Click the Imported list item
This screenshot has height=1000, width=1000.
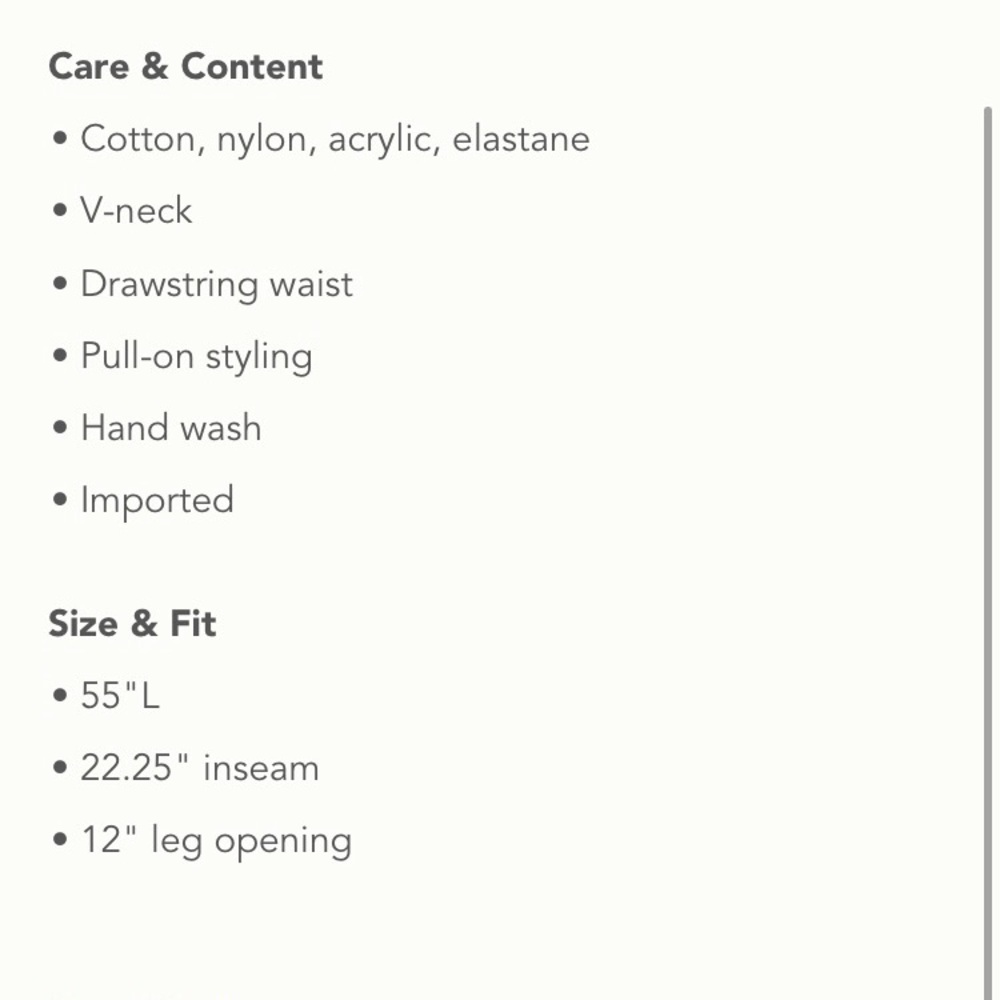coord(157,500)
